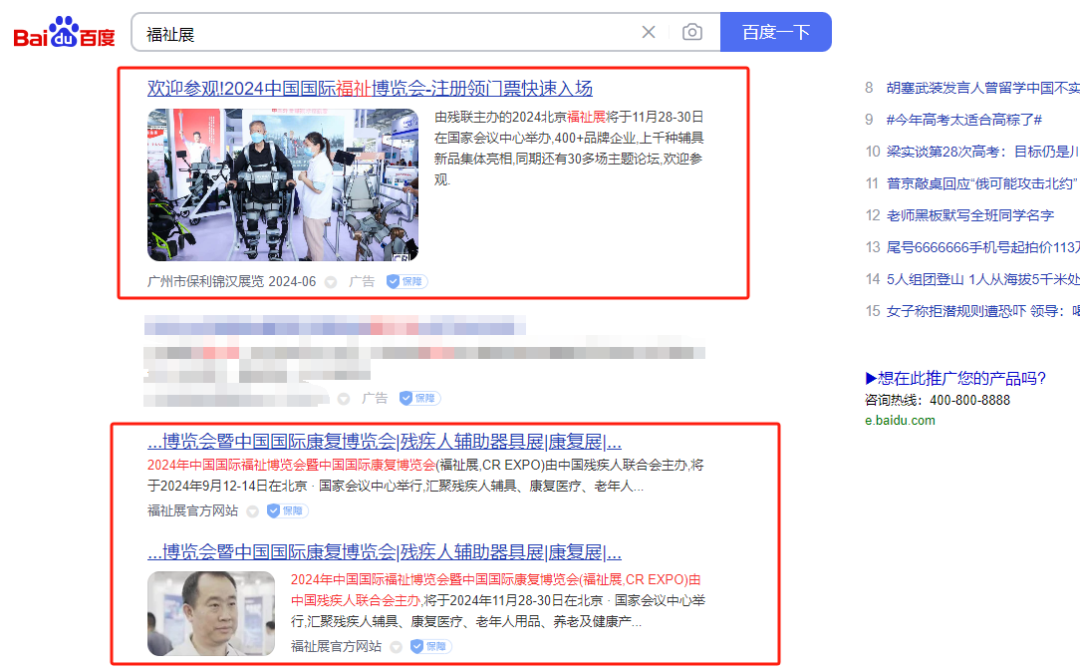Open hot search item #今年高考太适合高棕了#

coord(964,119)
